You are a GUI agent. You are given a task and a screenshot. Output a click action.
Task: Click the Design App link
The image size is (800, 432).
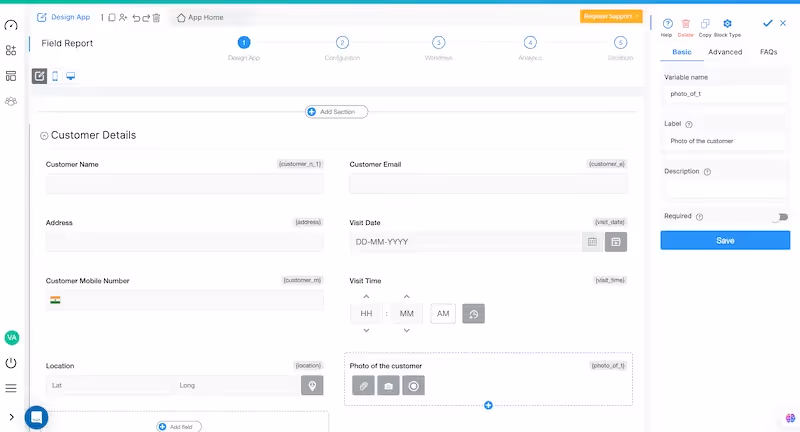point(63,17)
